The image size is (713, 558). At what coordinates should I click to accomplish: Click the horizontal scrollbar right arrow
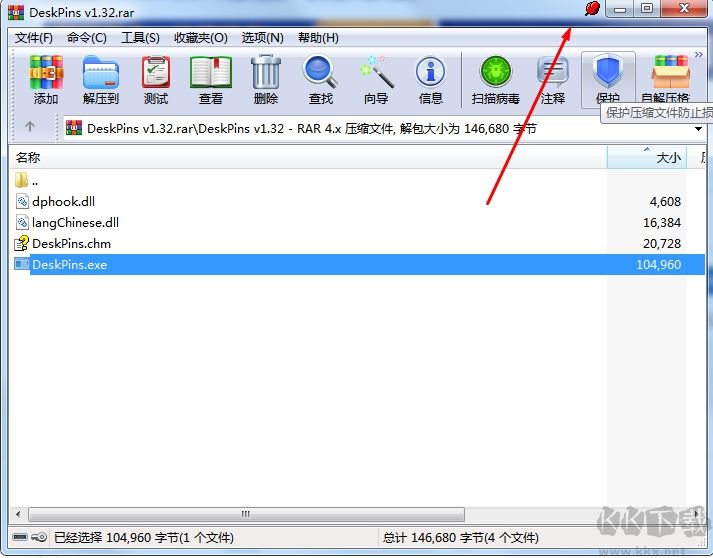696,514
